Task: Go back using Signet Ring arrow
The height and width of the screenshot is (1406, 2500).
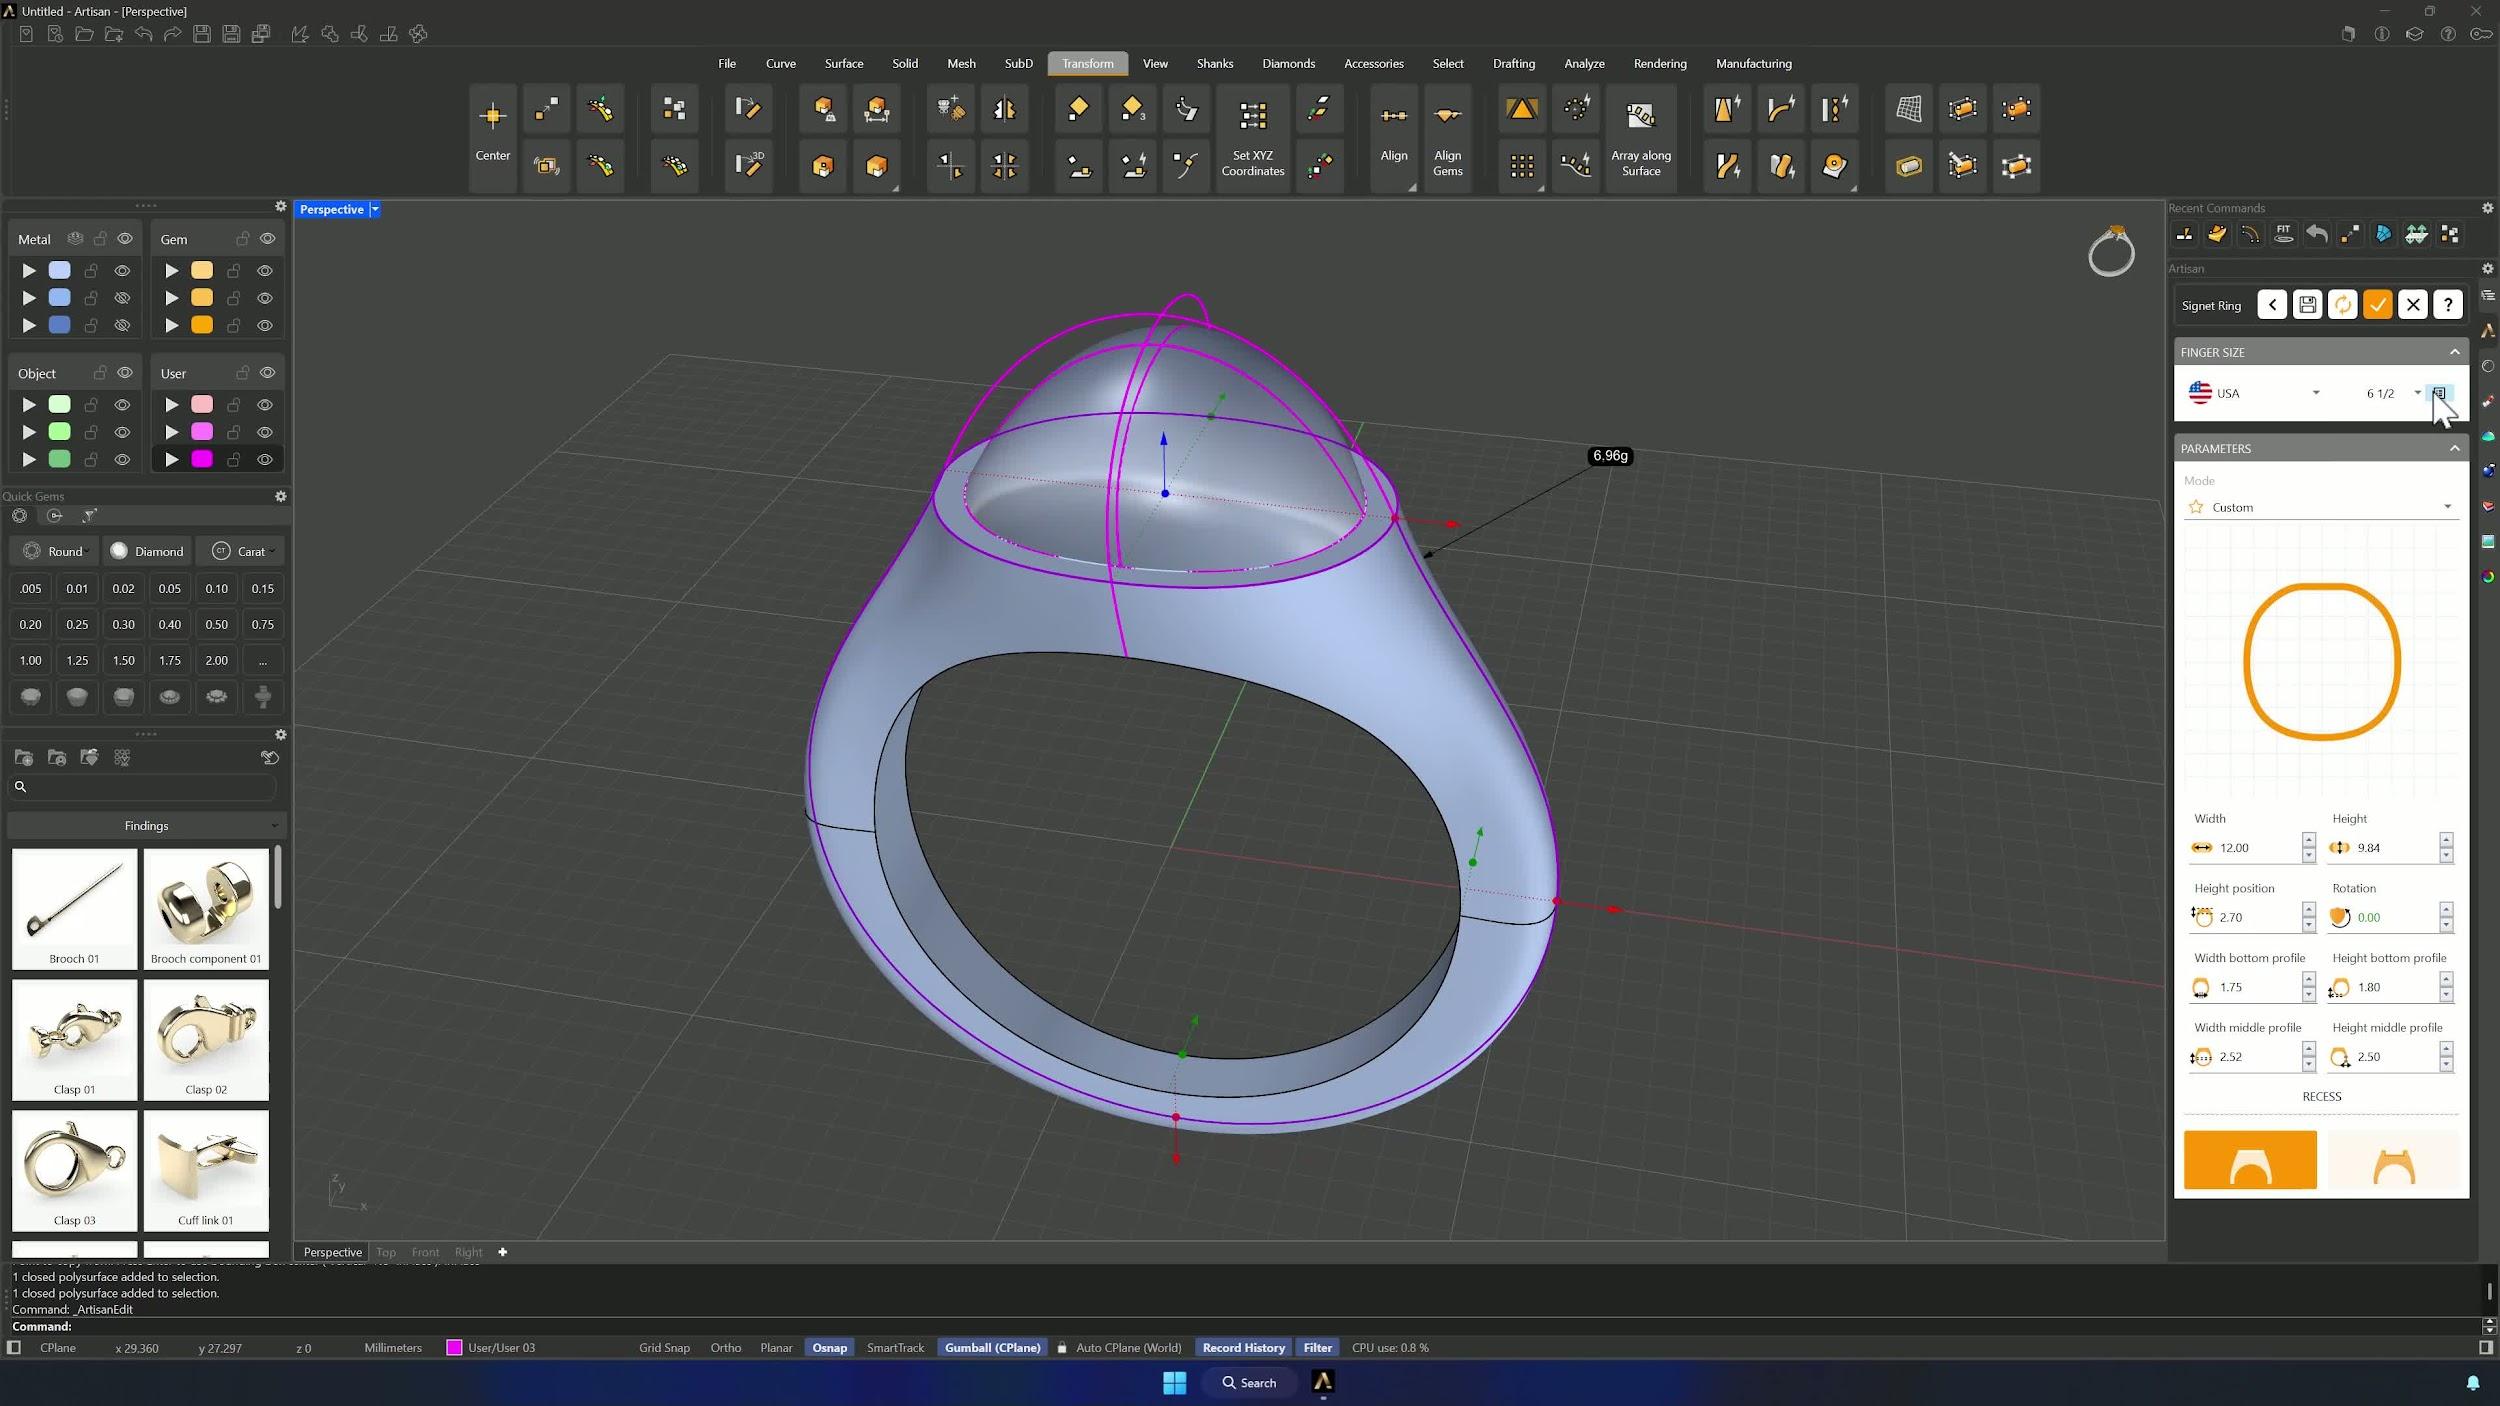Action: 2272,305
